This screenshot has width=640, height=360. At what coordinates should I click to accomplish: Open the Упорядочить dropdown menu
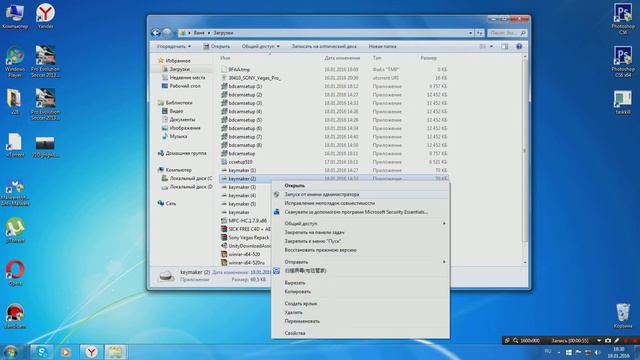click(174, 47)
